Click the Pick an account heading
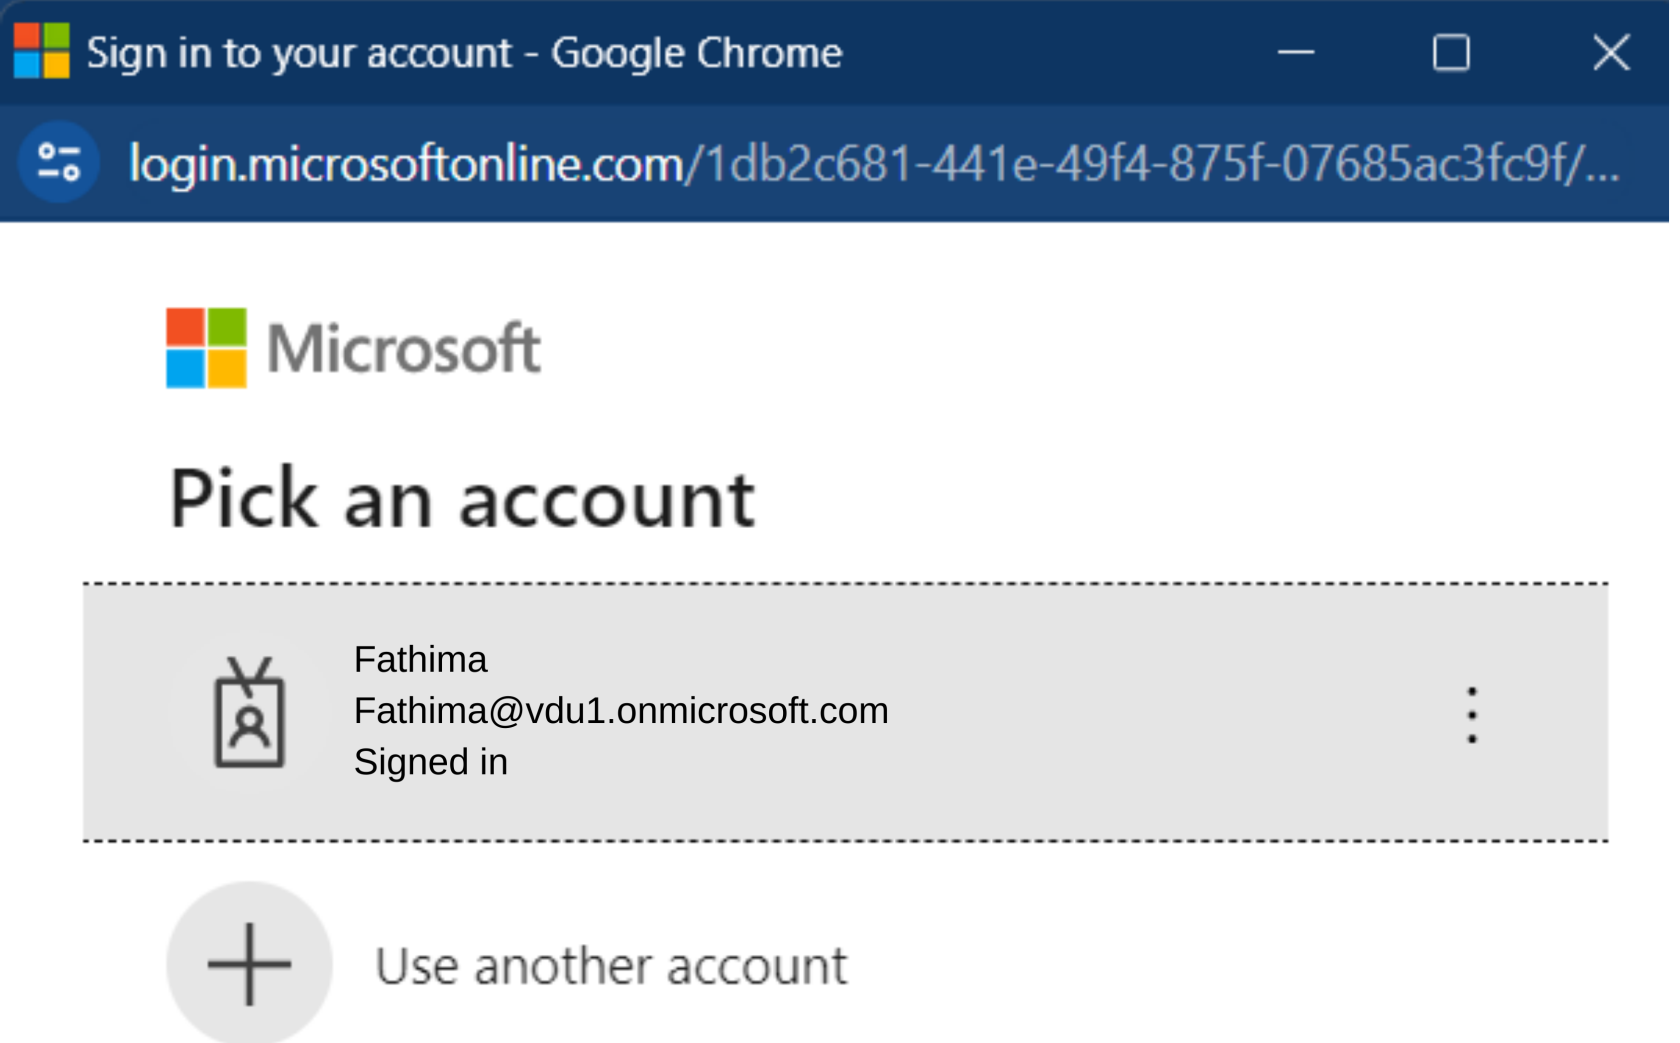The image size is (1680, 1043). point(463,499)
